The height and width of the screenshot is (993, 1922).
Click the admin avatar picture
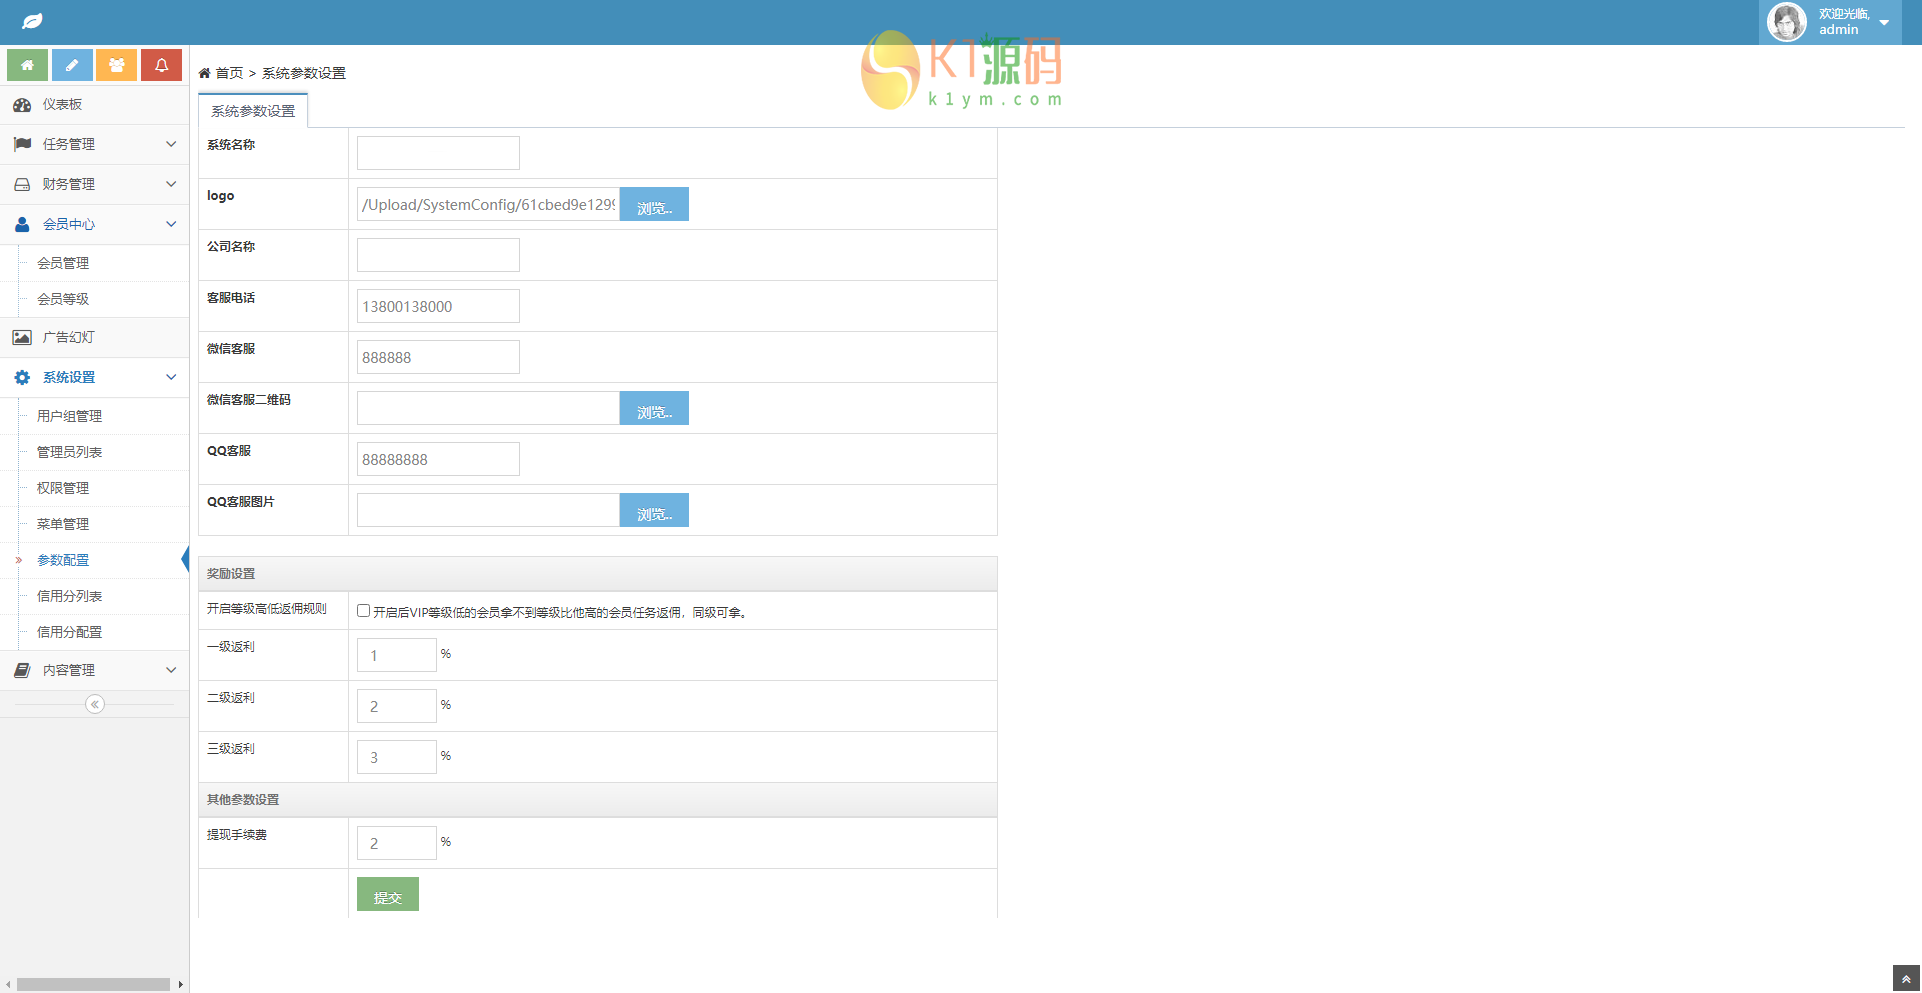1787,22
